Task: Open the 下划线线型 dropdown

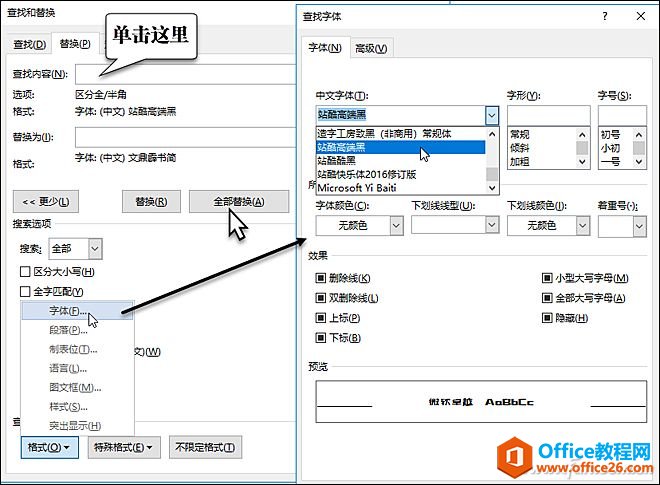Action: pos(492,225)
